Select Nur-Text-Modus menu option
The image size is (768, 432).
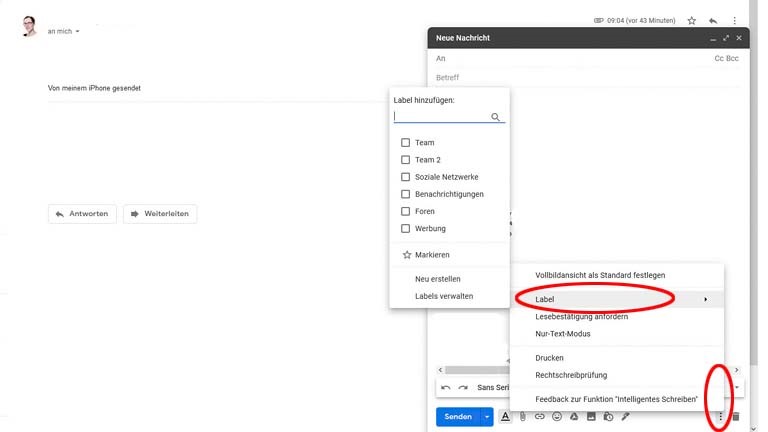tap(563, 334)
